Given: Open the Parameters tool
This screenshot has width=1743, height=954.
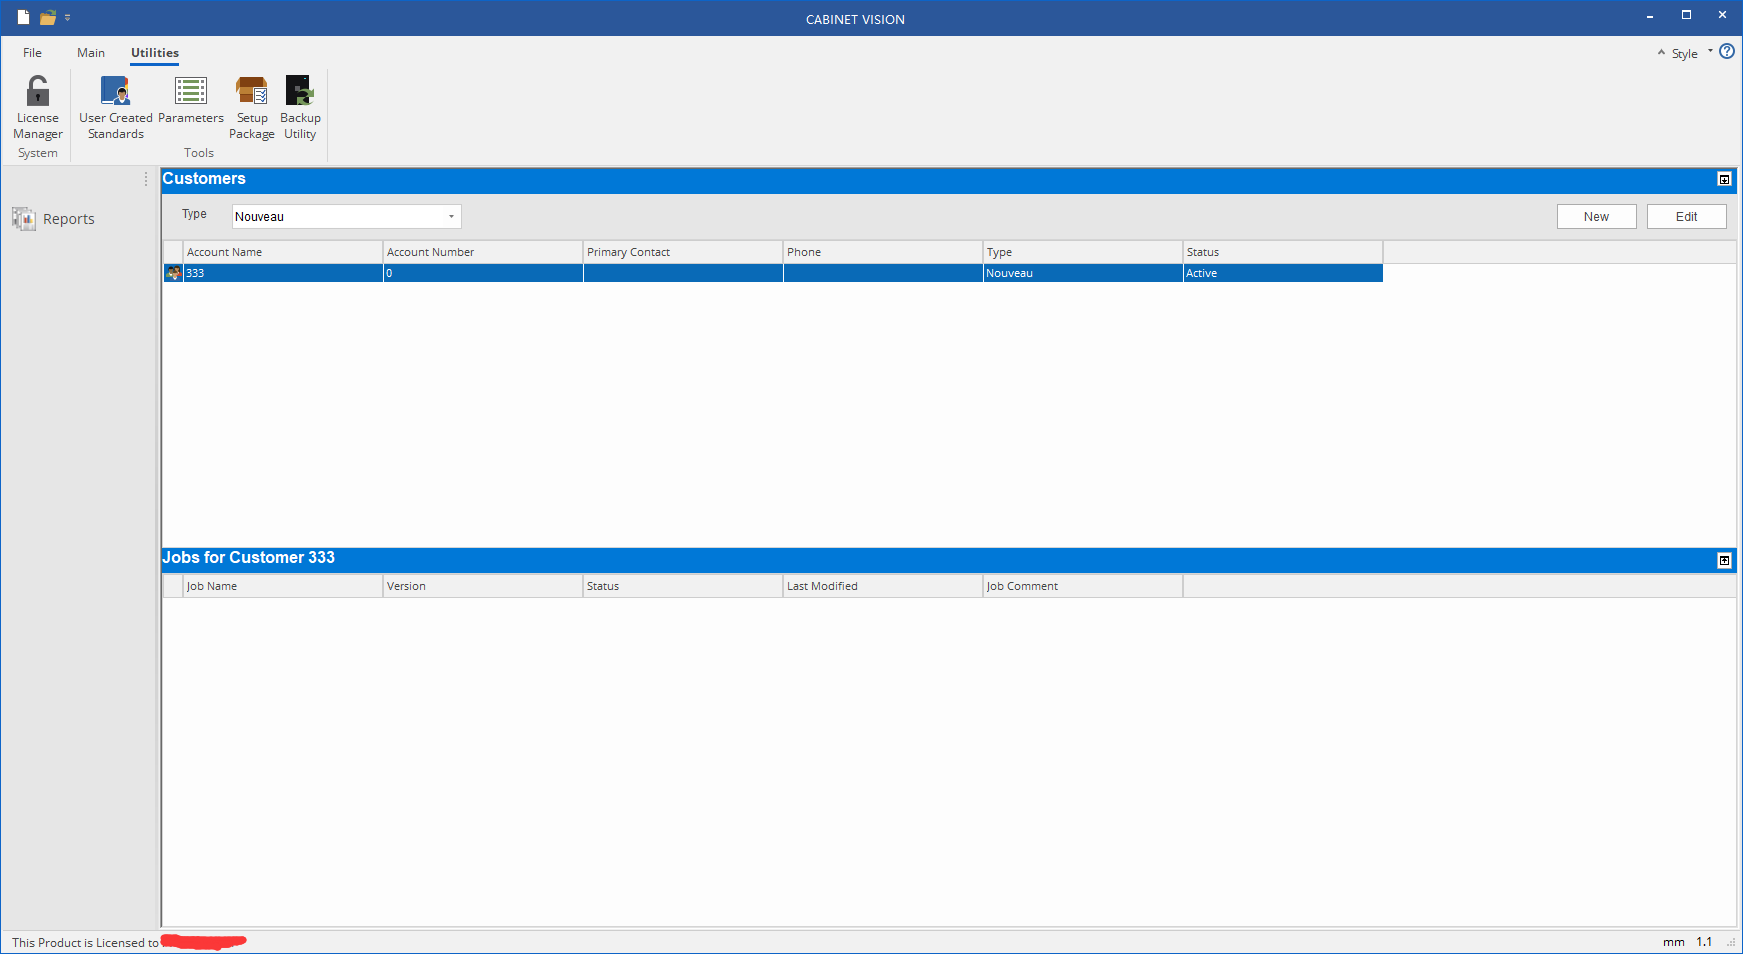Looking at the screenshot, I should click(x=191, y=101).
